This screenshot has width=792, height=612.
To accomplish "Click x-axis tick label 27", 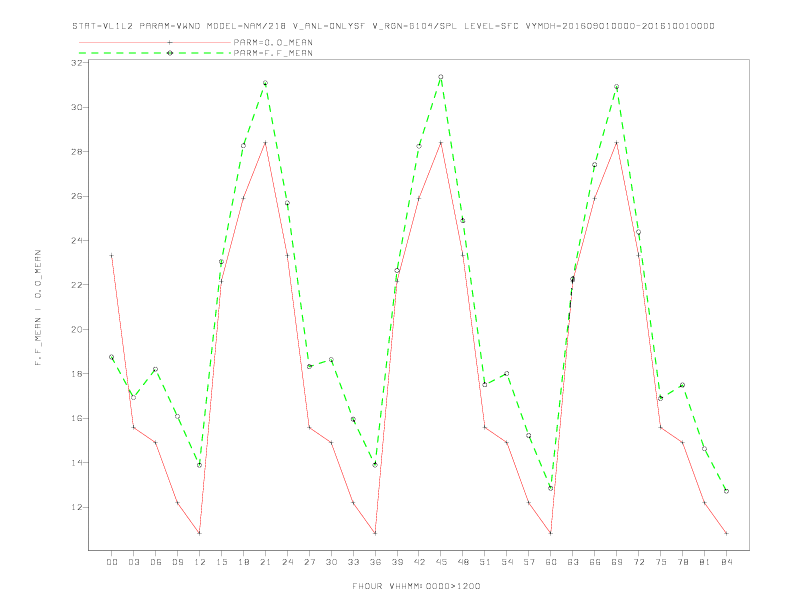I will (x=309, y=562).
